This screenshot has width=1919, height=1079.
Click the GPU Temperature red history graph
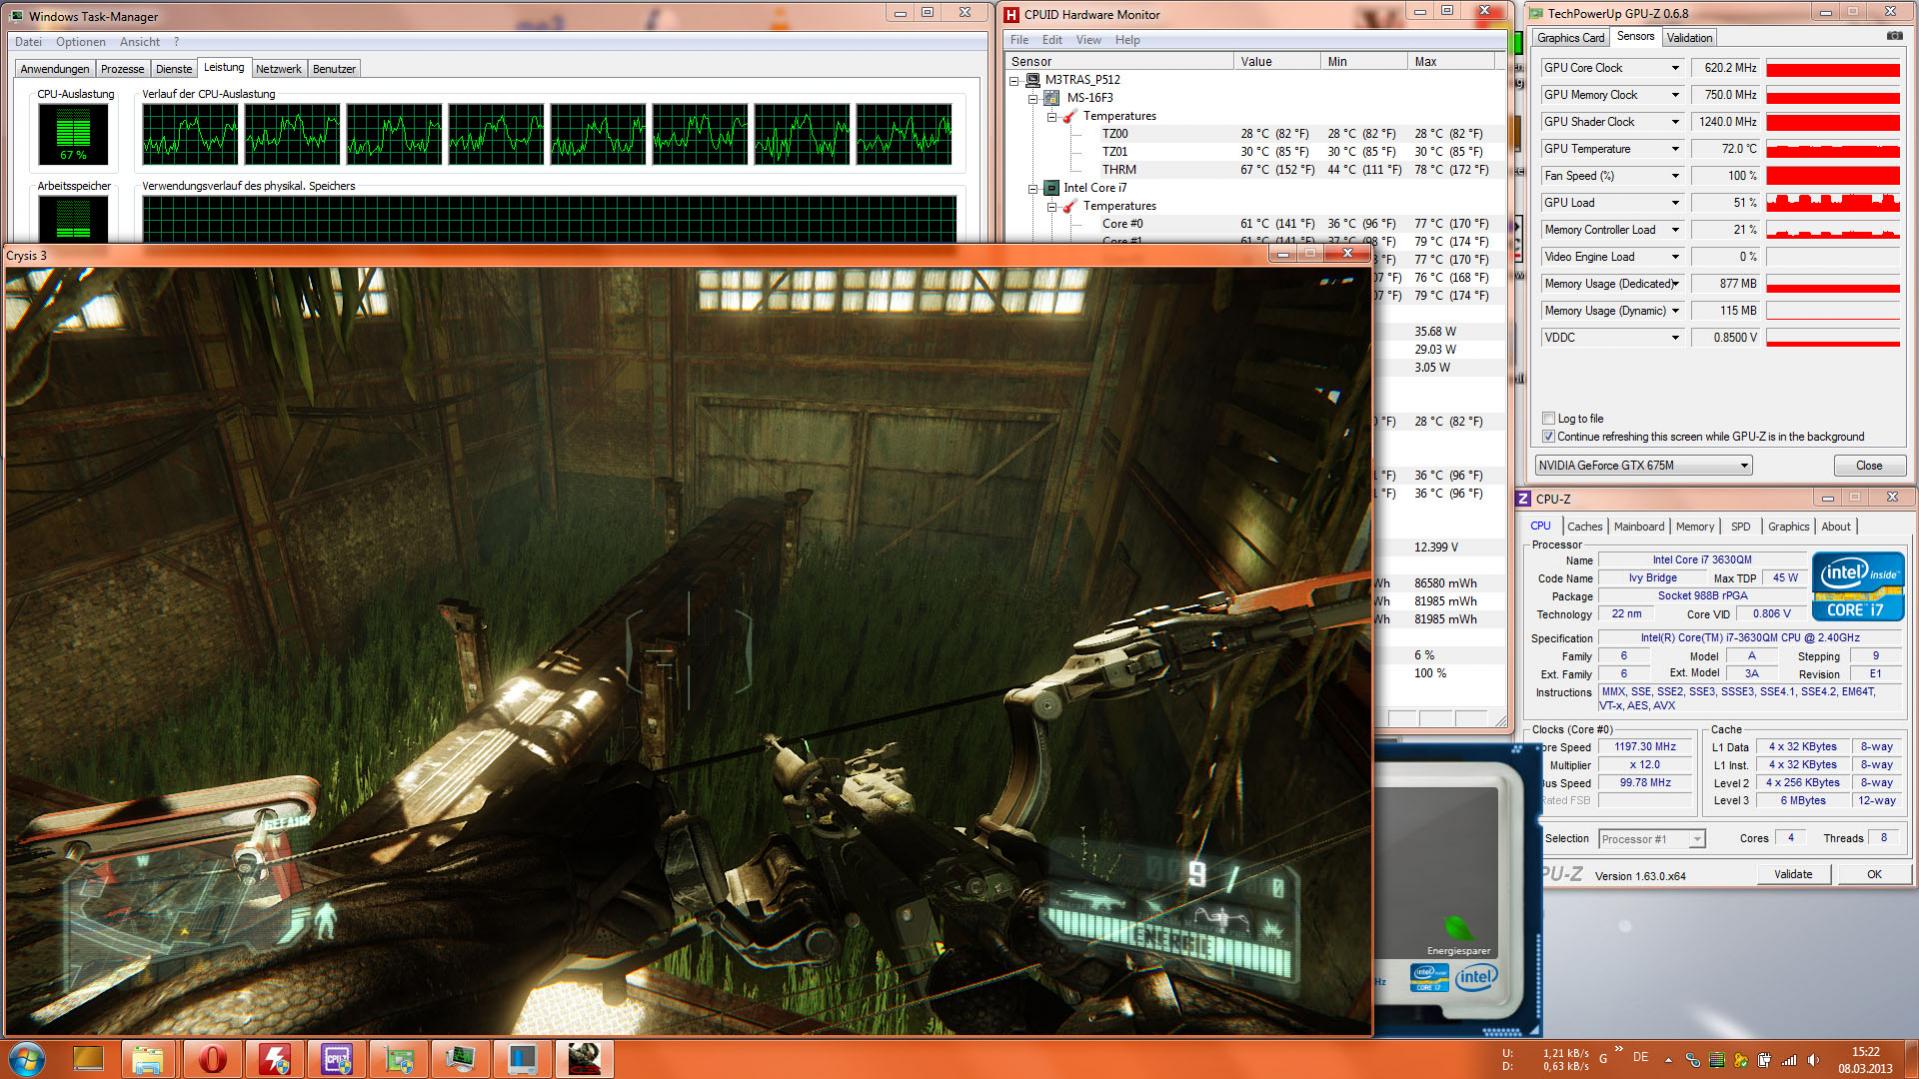click(1833, 149)
